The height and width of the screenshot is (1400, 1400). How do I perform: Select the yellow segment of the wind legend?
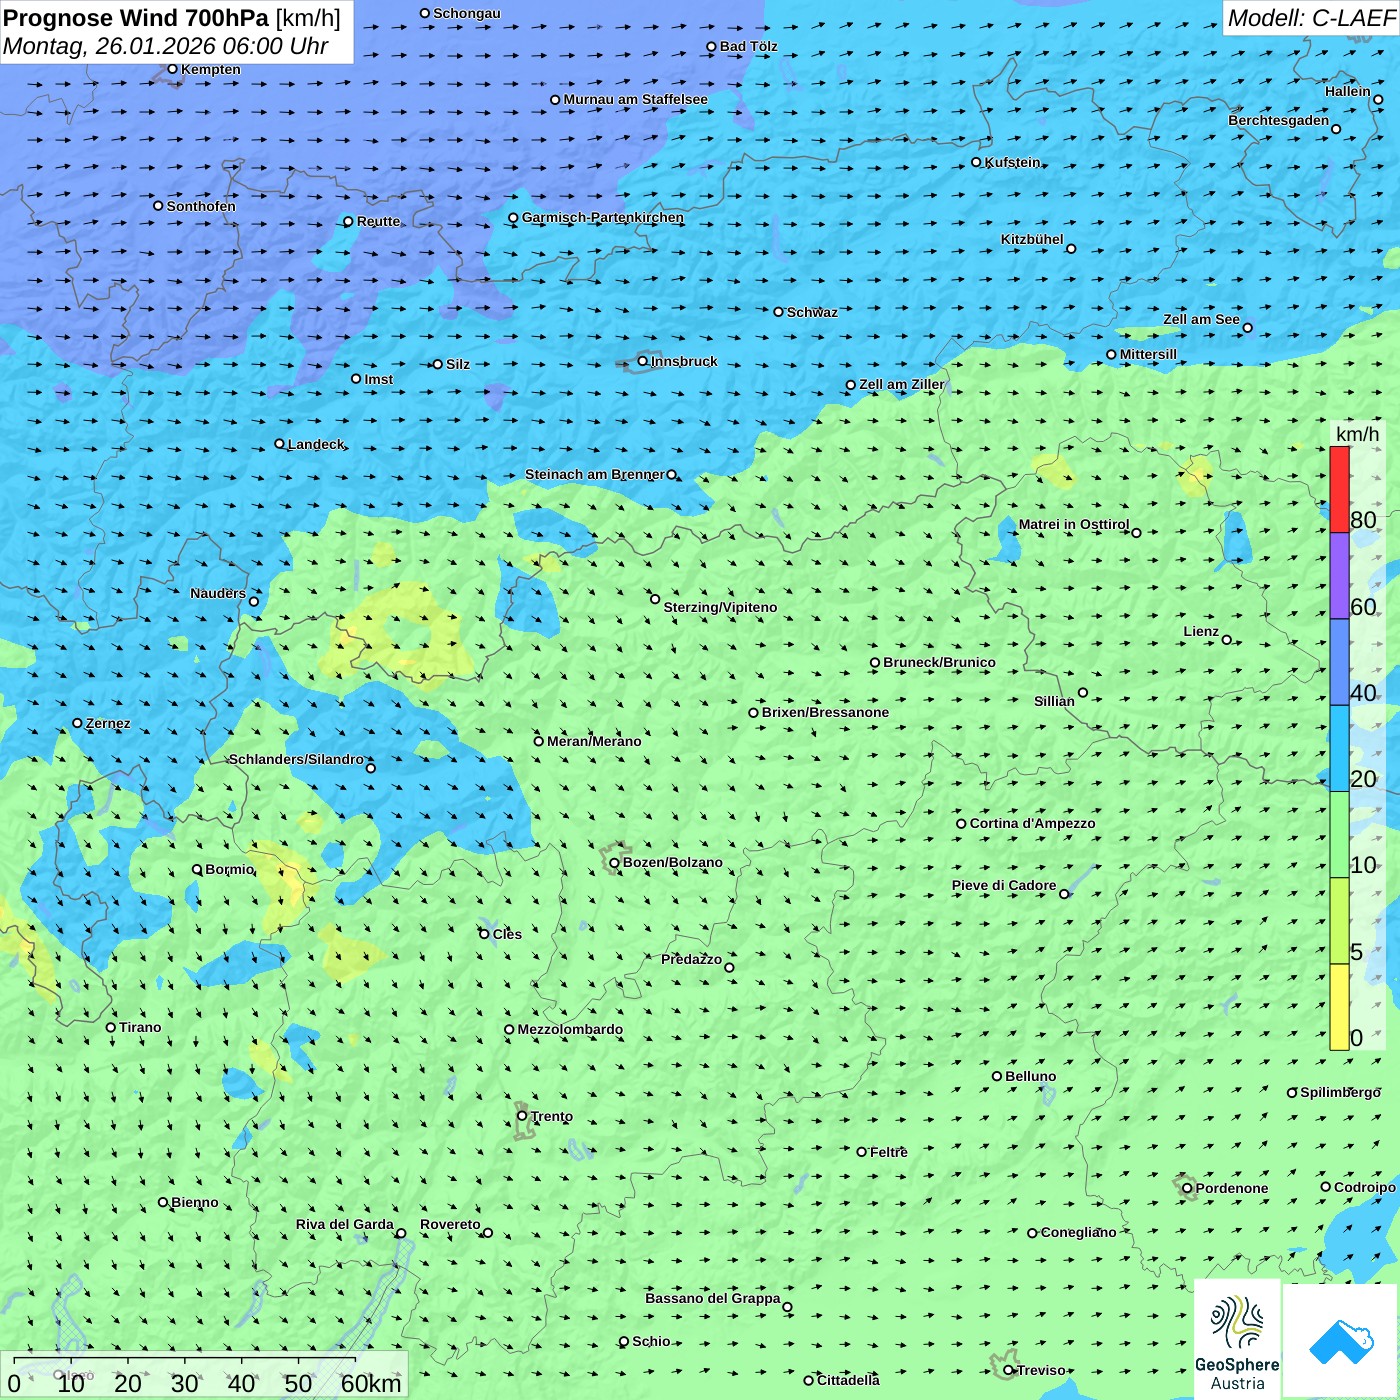pos(1339,1007)
